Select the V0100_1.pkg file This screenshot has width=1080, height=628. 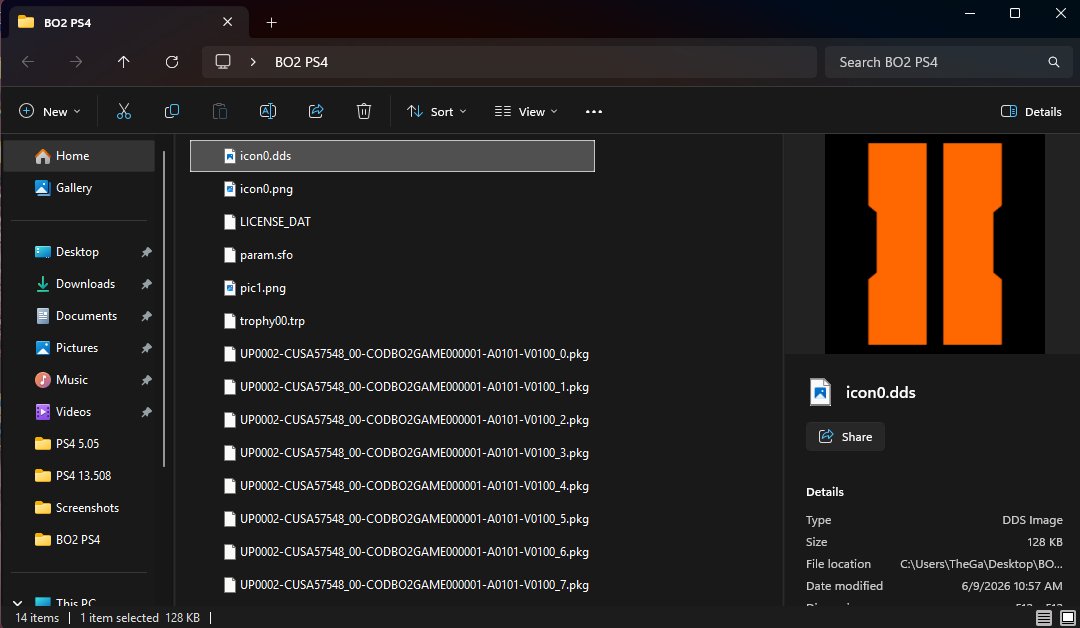(392, 387)
